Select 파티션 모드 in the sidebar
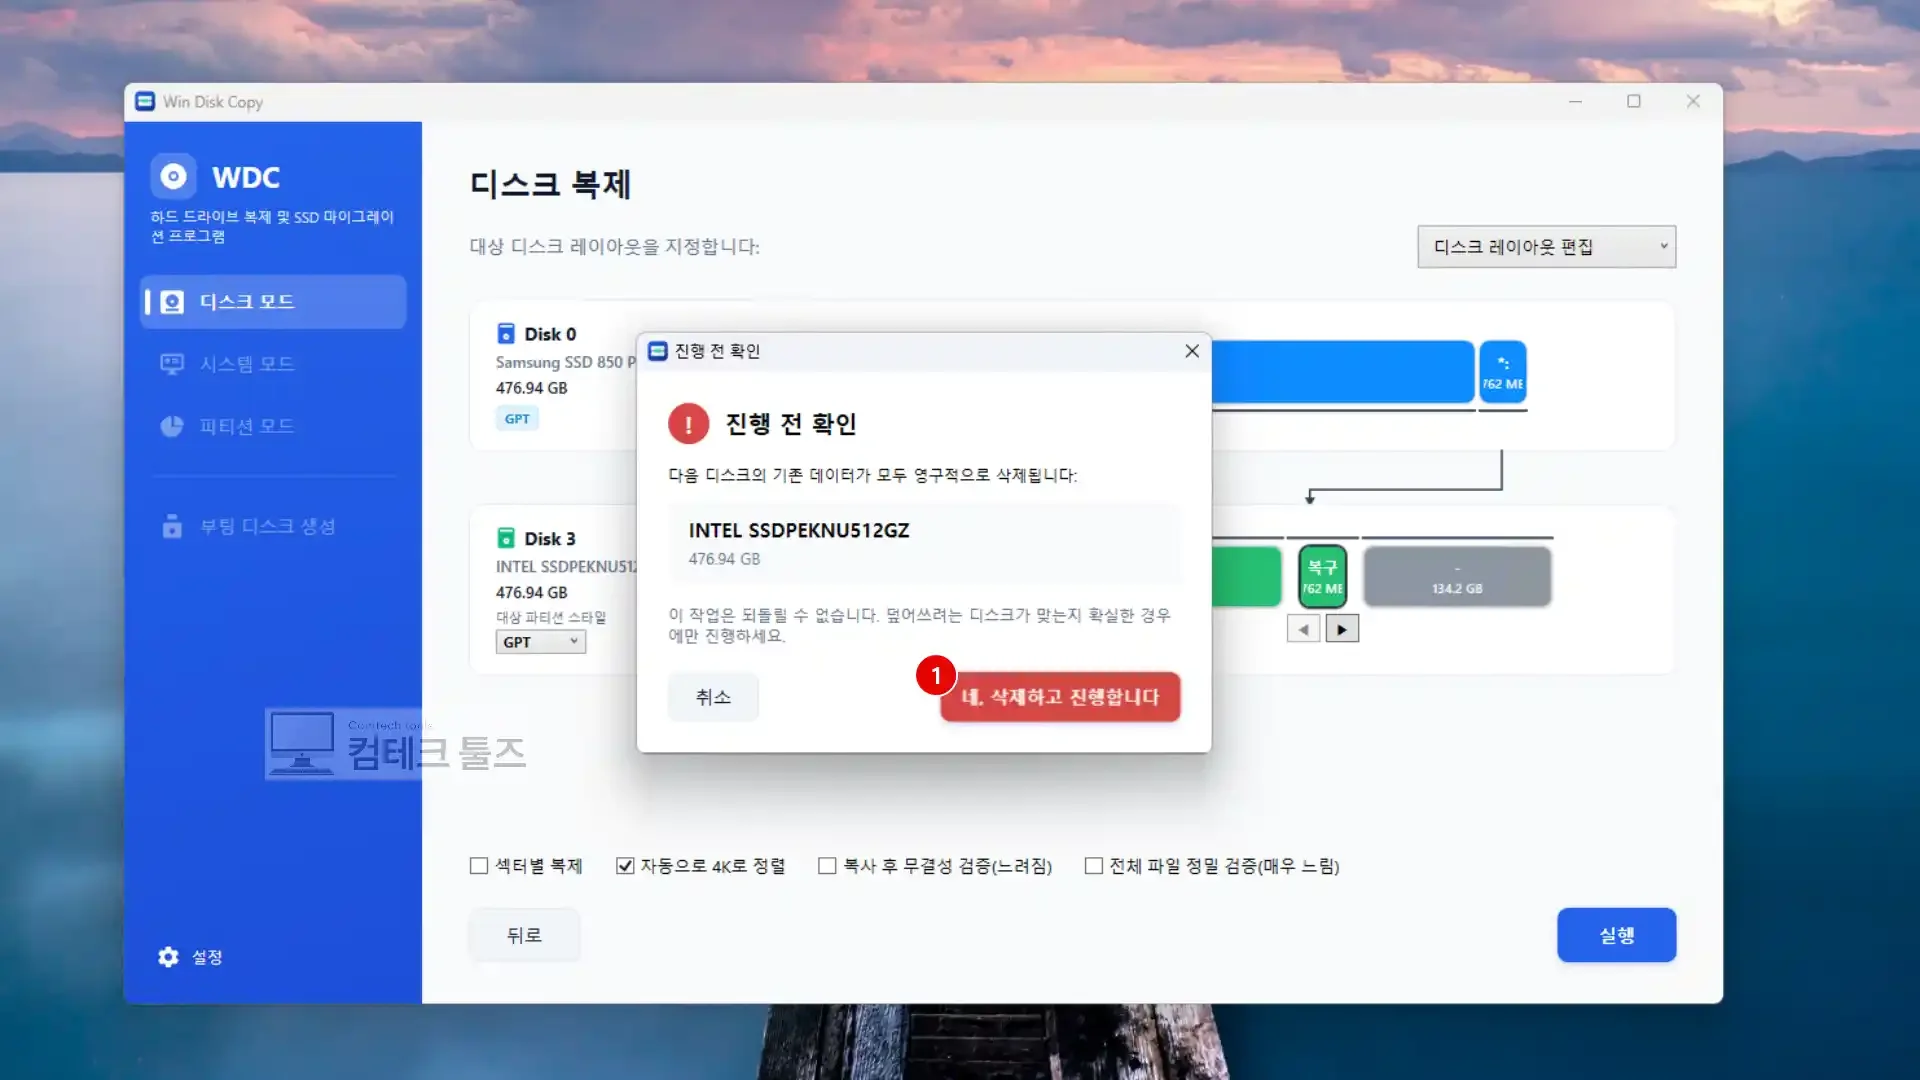 point(273,426)
